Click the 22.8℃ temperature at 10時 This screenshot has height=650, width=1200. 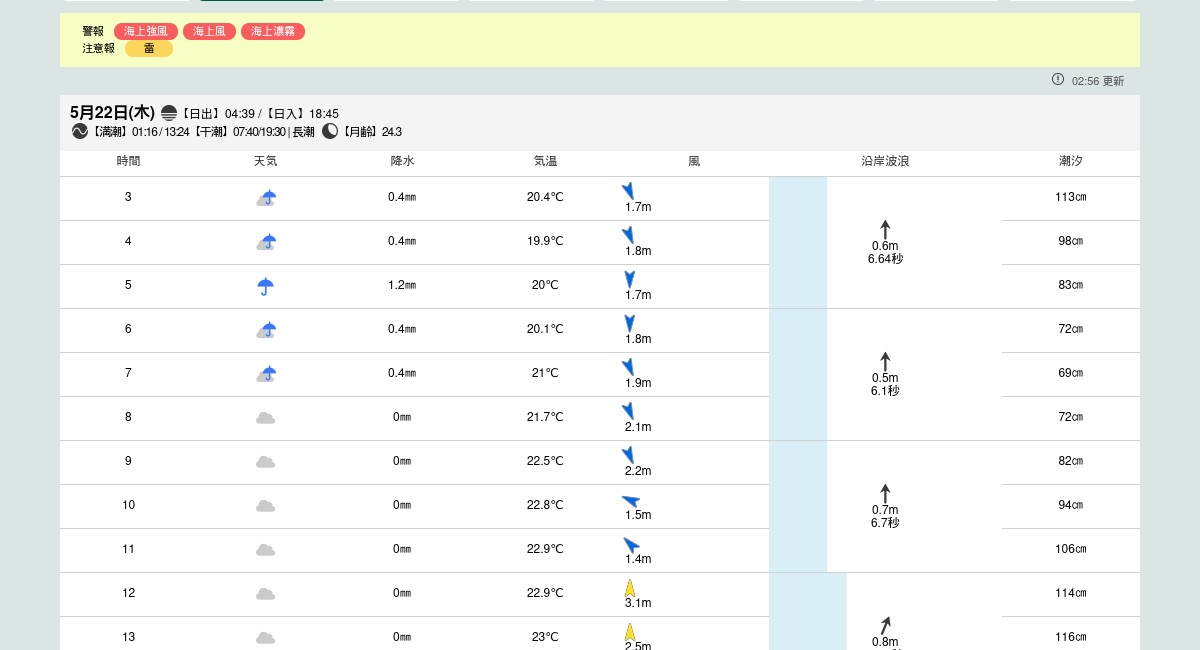(x=545, y=505)
